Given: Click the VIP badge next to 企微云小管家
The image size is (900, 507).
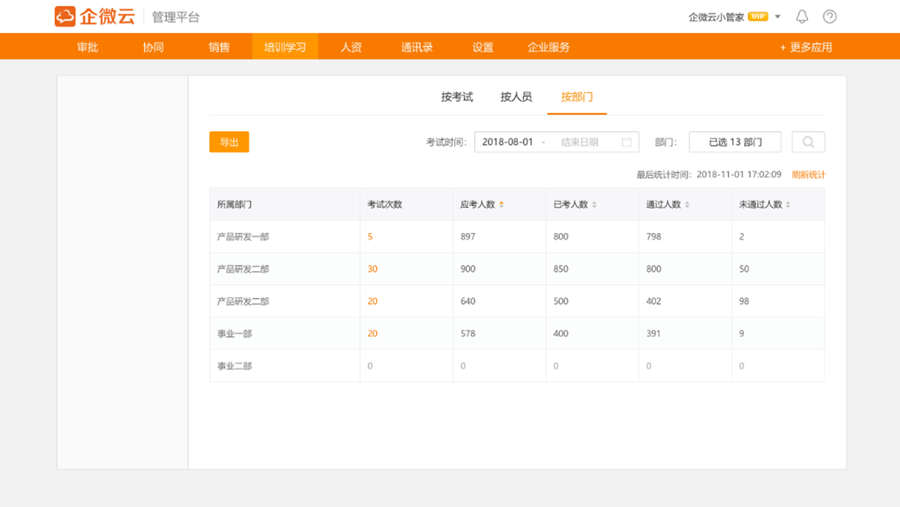Looking at the screenshot, I should (758, 17).
